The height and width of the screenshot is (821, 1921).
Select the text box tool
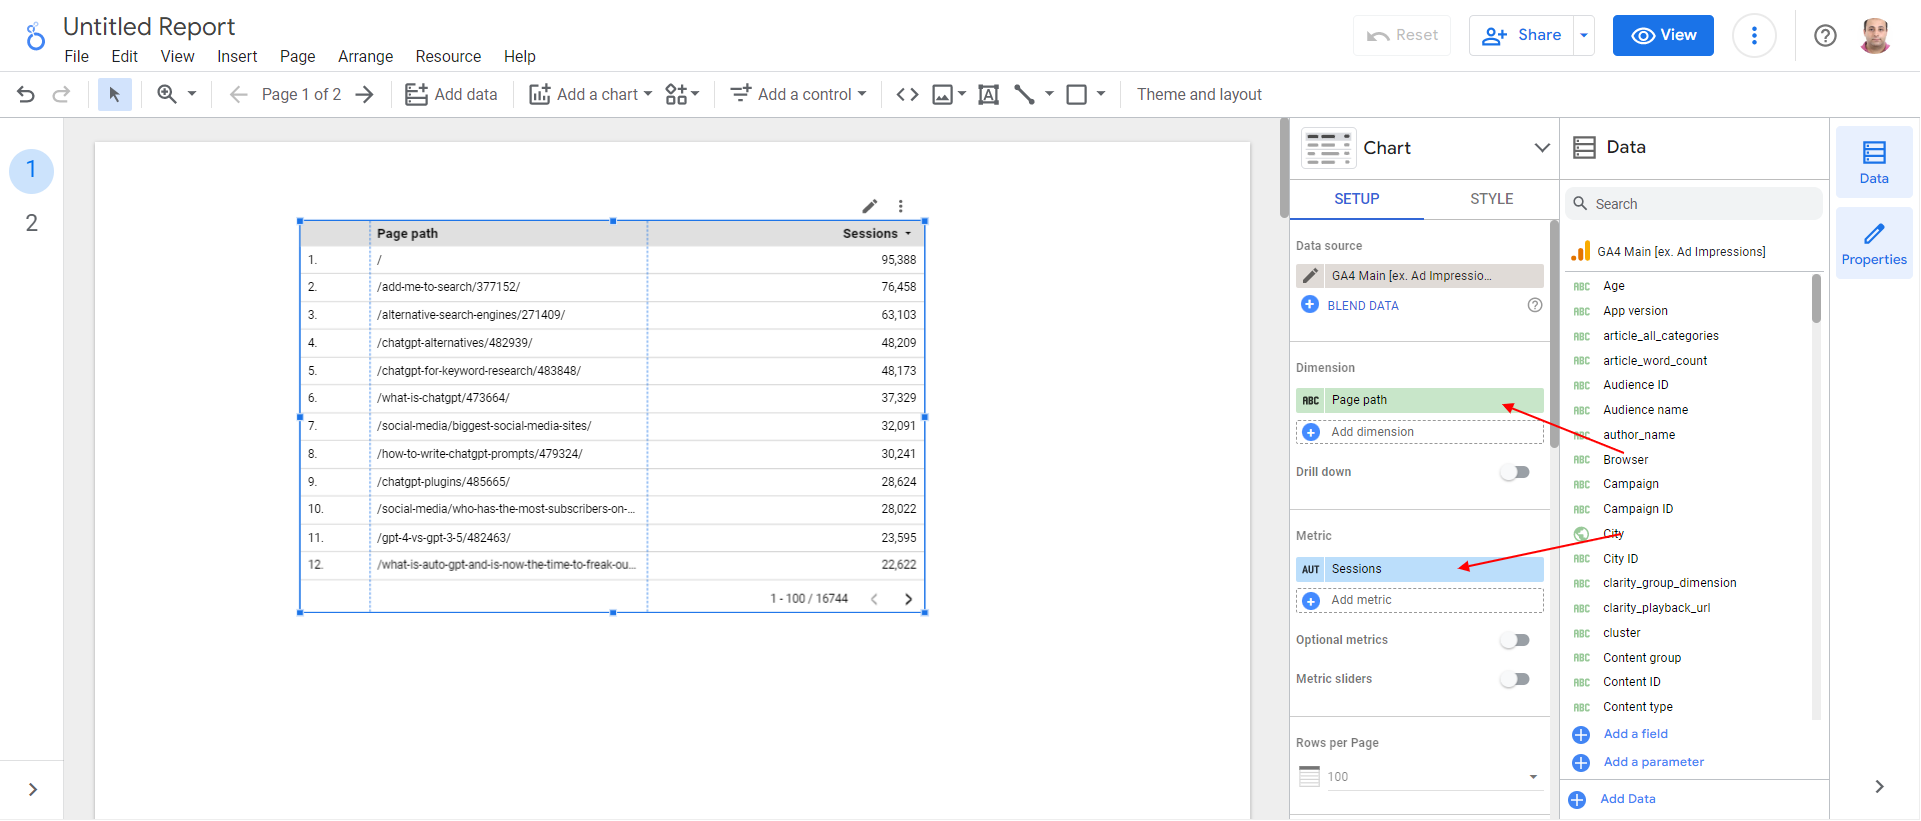(x=988, y=94)
